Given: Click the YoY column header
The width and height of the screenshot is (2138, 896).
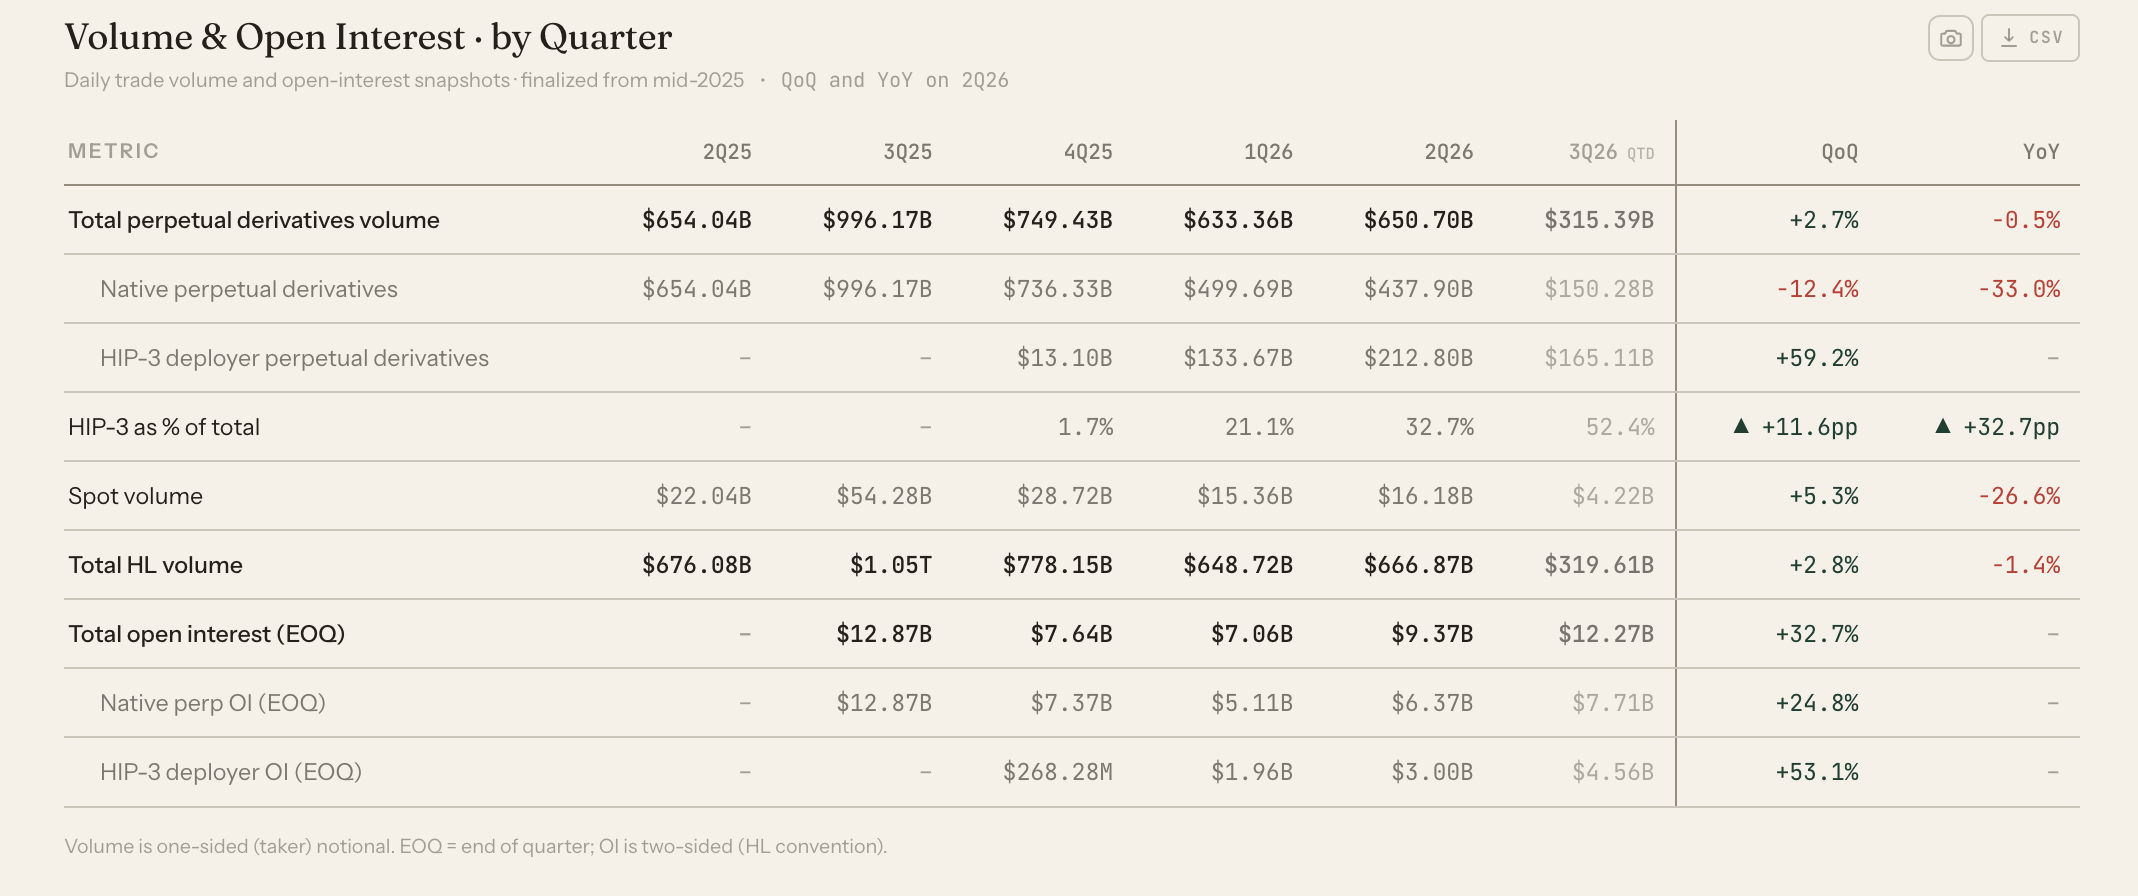Looking at the screenshot, I should coord(2041,152).
